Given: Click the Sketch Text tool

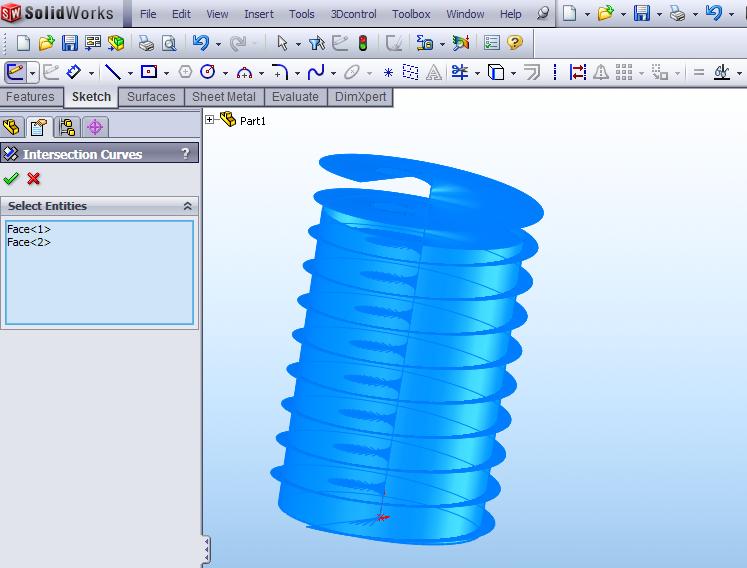Looking at the screenshot, I should coord(434,72).
